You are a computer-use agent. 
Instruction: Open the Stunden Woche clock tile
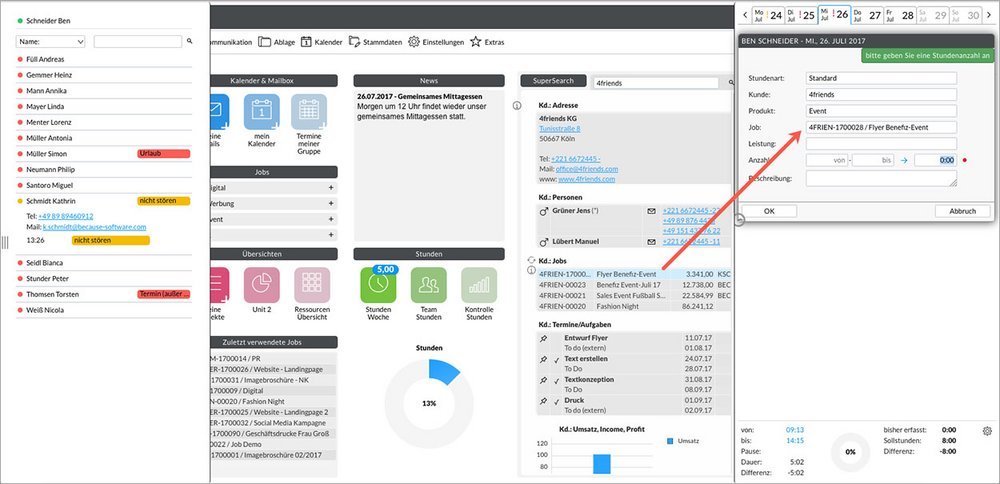(x=378, y=285)
